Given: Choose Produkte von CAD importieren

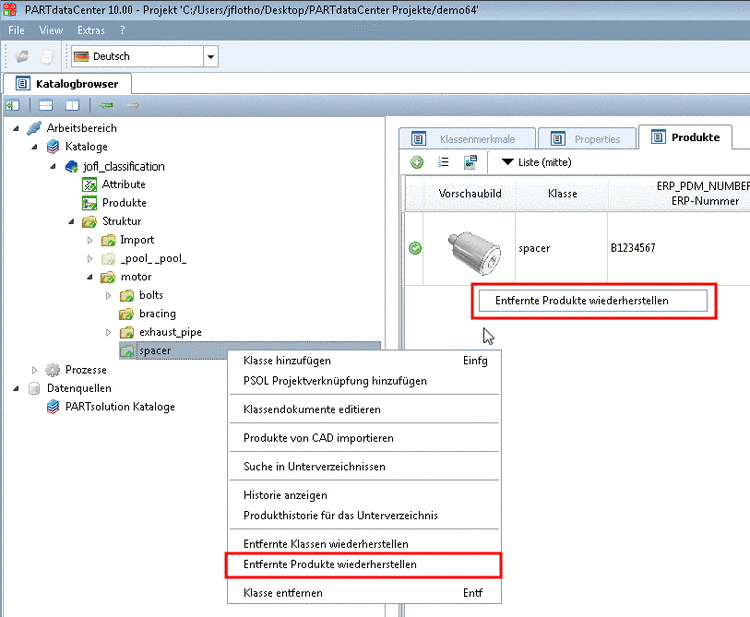Looking at the screenshot, I should pyautogui.click(x=364, y=438).
